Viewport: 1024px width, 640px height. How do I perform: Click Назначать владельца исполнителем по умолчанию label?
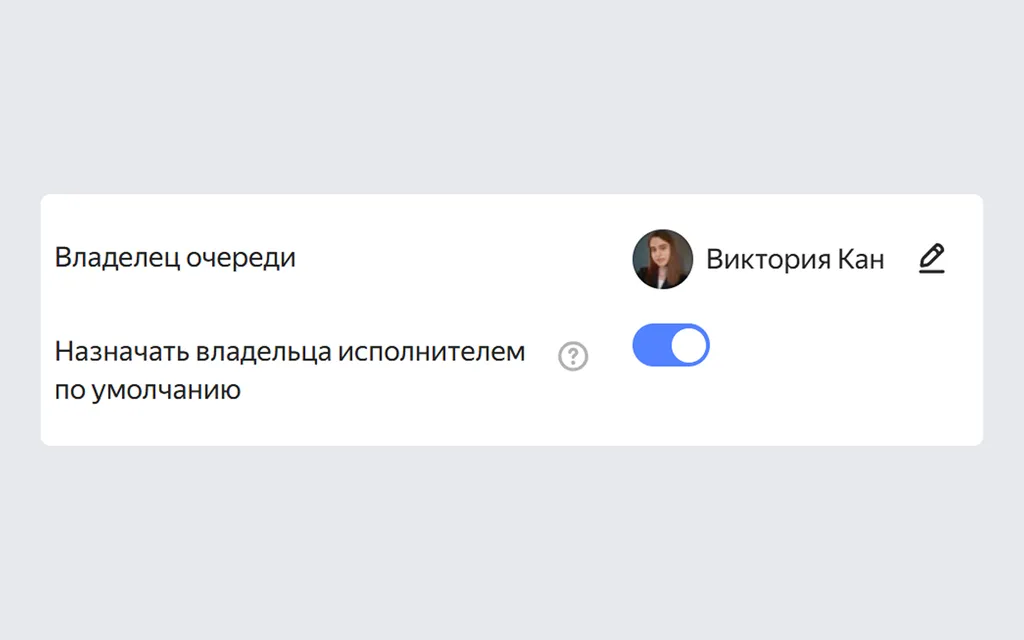coord(289,370)
